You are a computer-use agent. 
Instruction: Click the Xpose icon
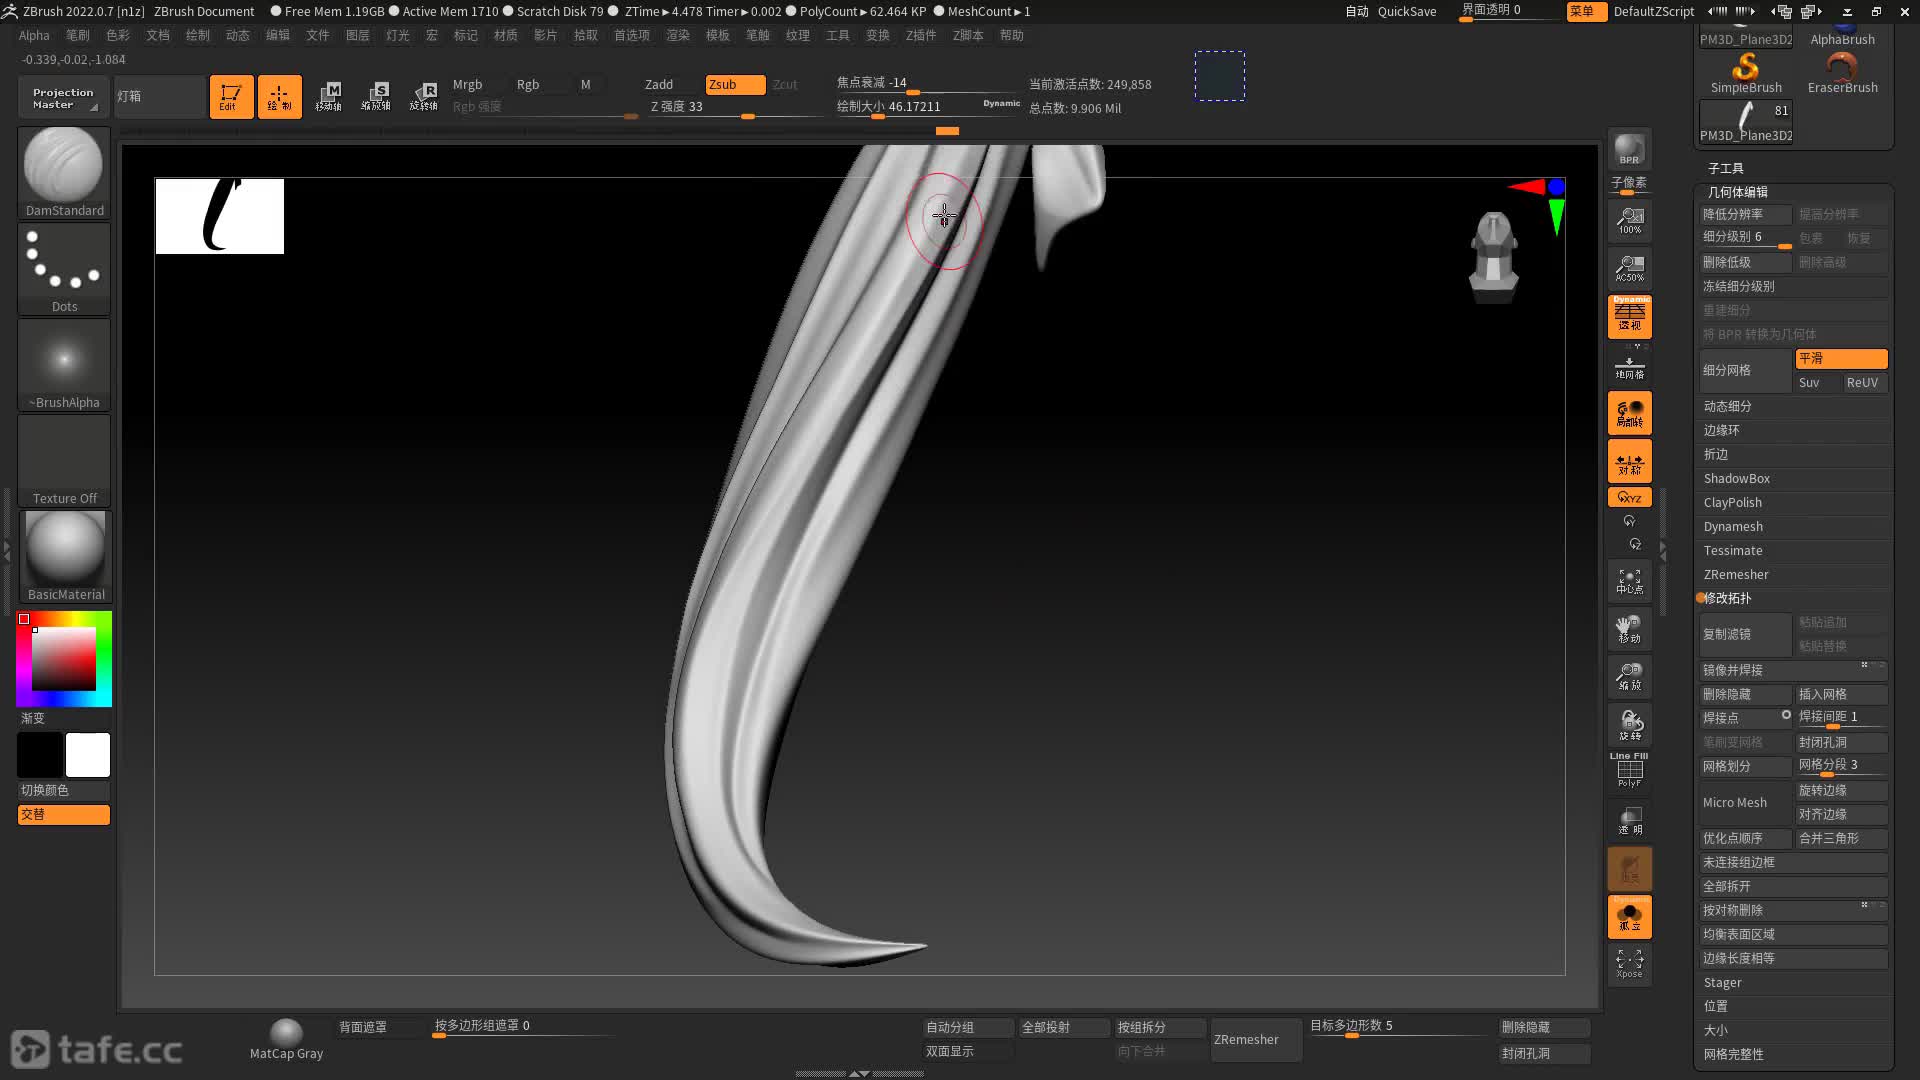pyautogui.click(x=1629, y=964)
